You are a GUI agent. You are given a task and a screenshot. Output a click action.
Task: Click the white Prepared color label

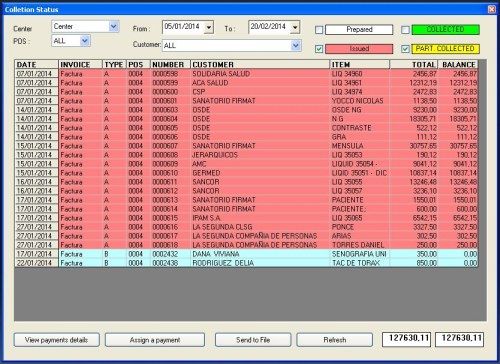coord(359,30)
